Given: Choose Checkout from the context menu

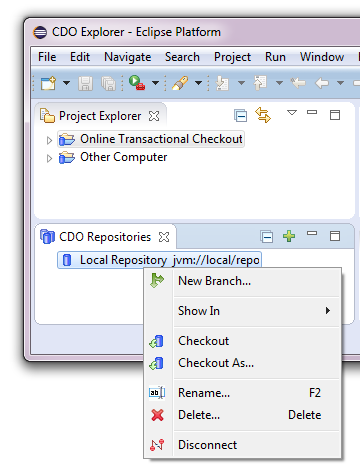Looking at the screenshot, I should point(242,341).
